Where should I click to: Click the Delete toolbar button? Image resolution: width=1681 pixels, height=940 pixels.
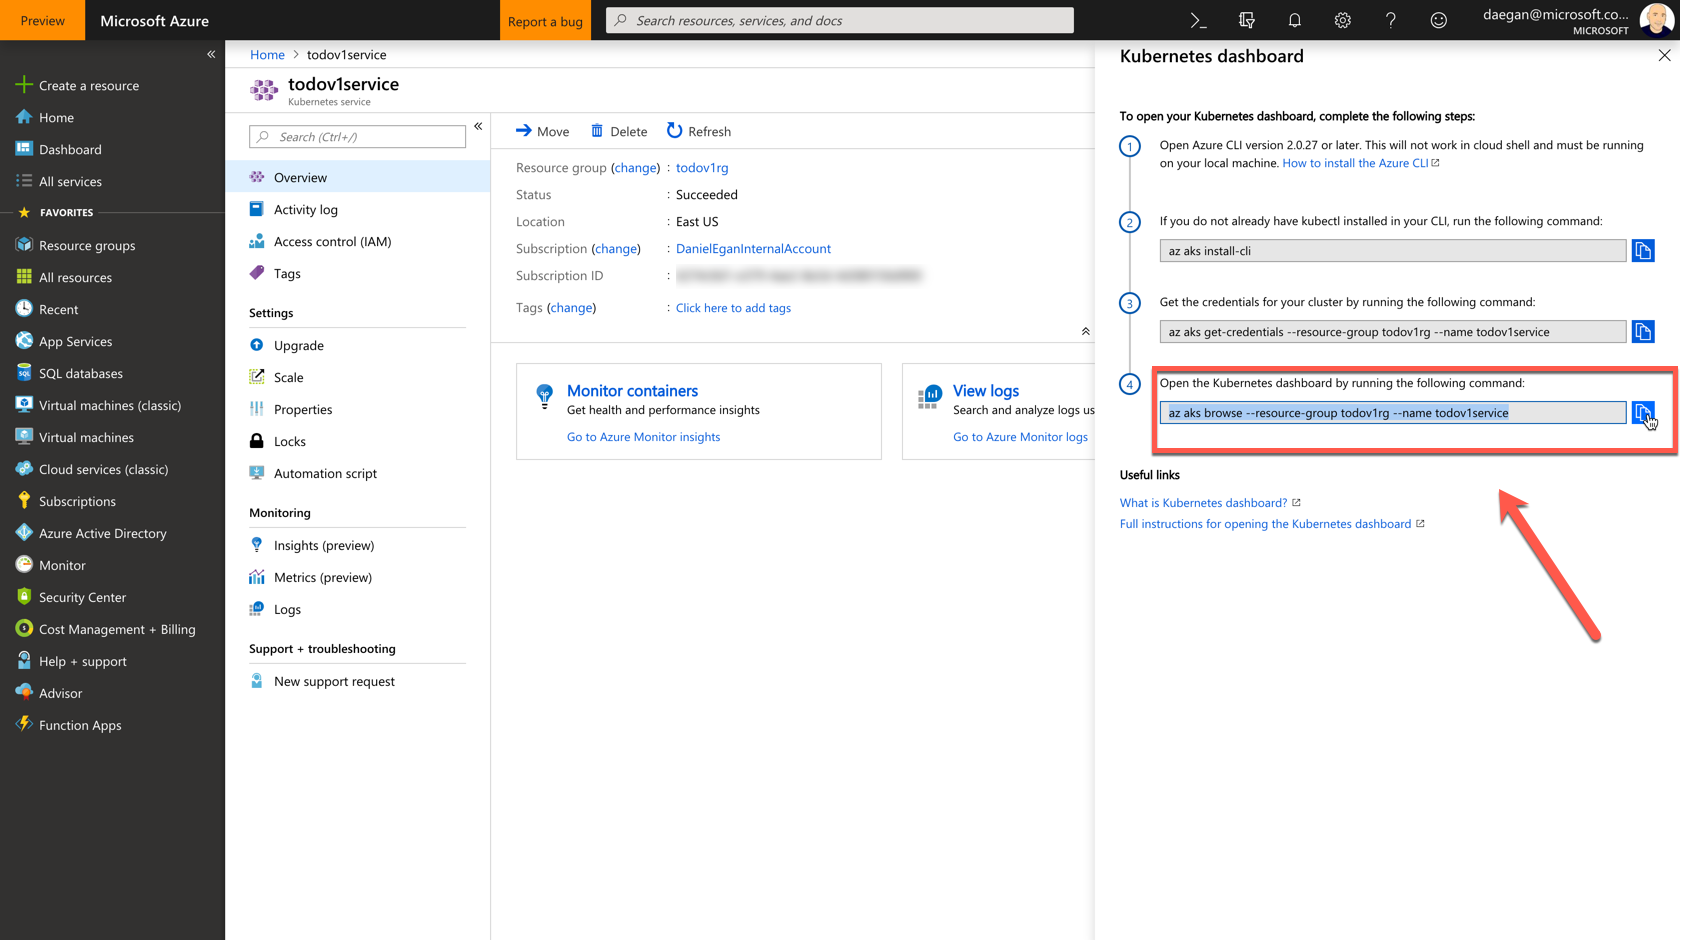pyautogui.click(x=619, y=131)
